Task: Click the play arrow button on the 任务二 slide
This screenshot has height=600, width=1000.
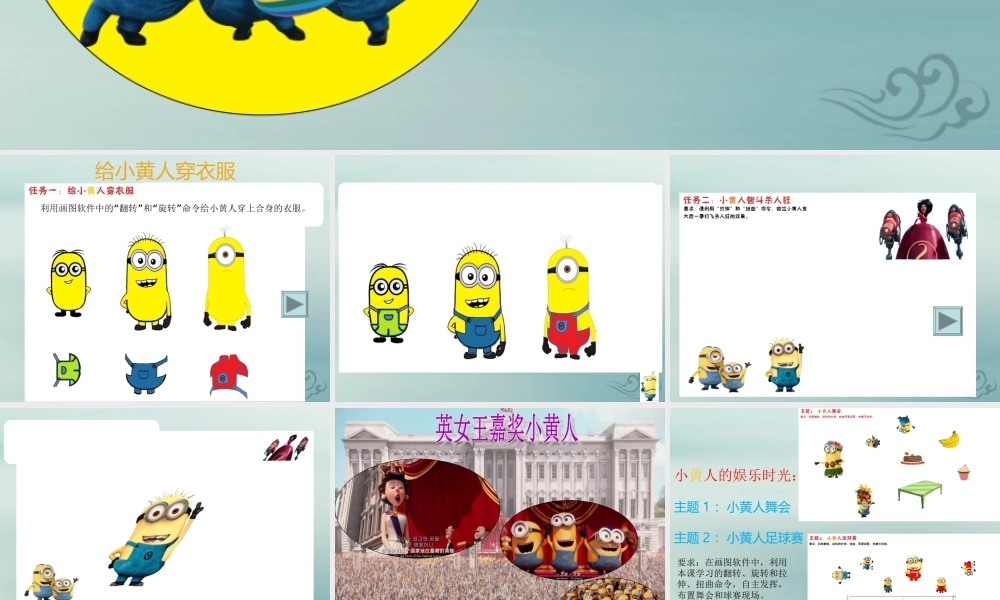Action: 948,321
